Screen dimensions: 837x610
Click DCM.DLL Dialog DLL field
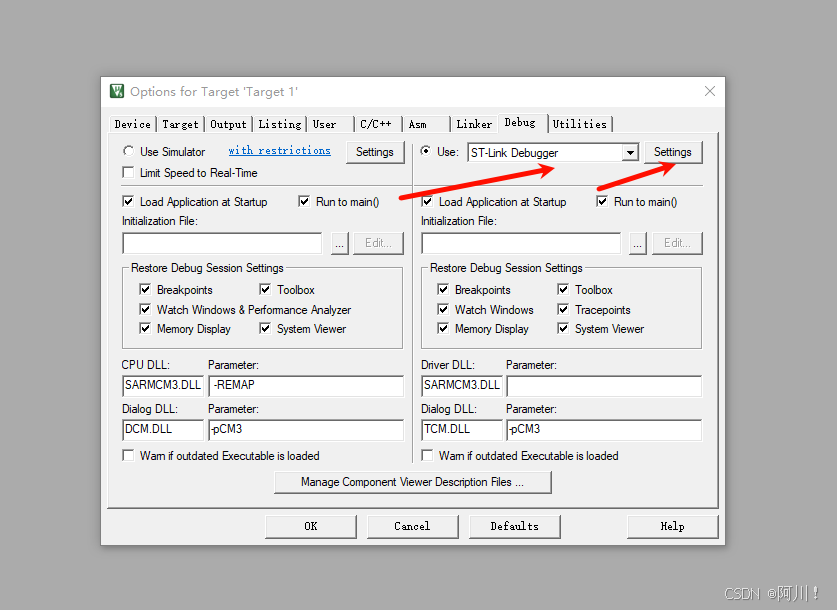tap(163, 430)
